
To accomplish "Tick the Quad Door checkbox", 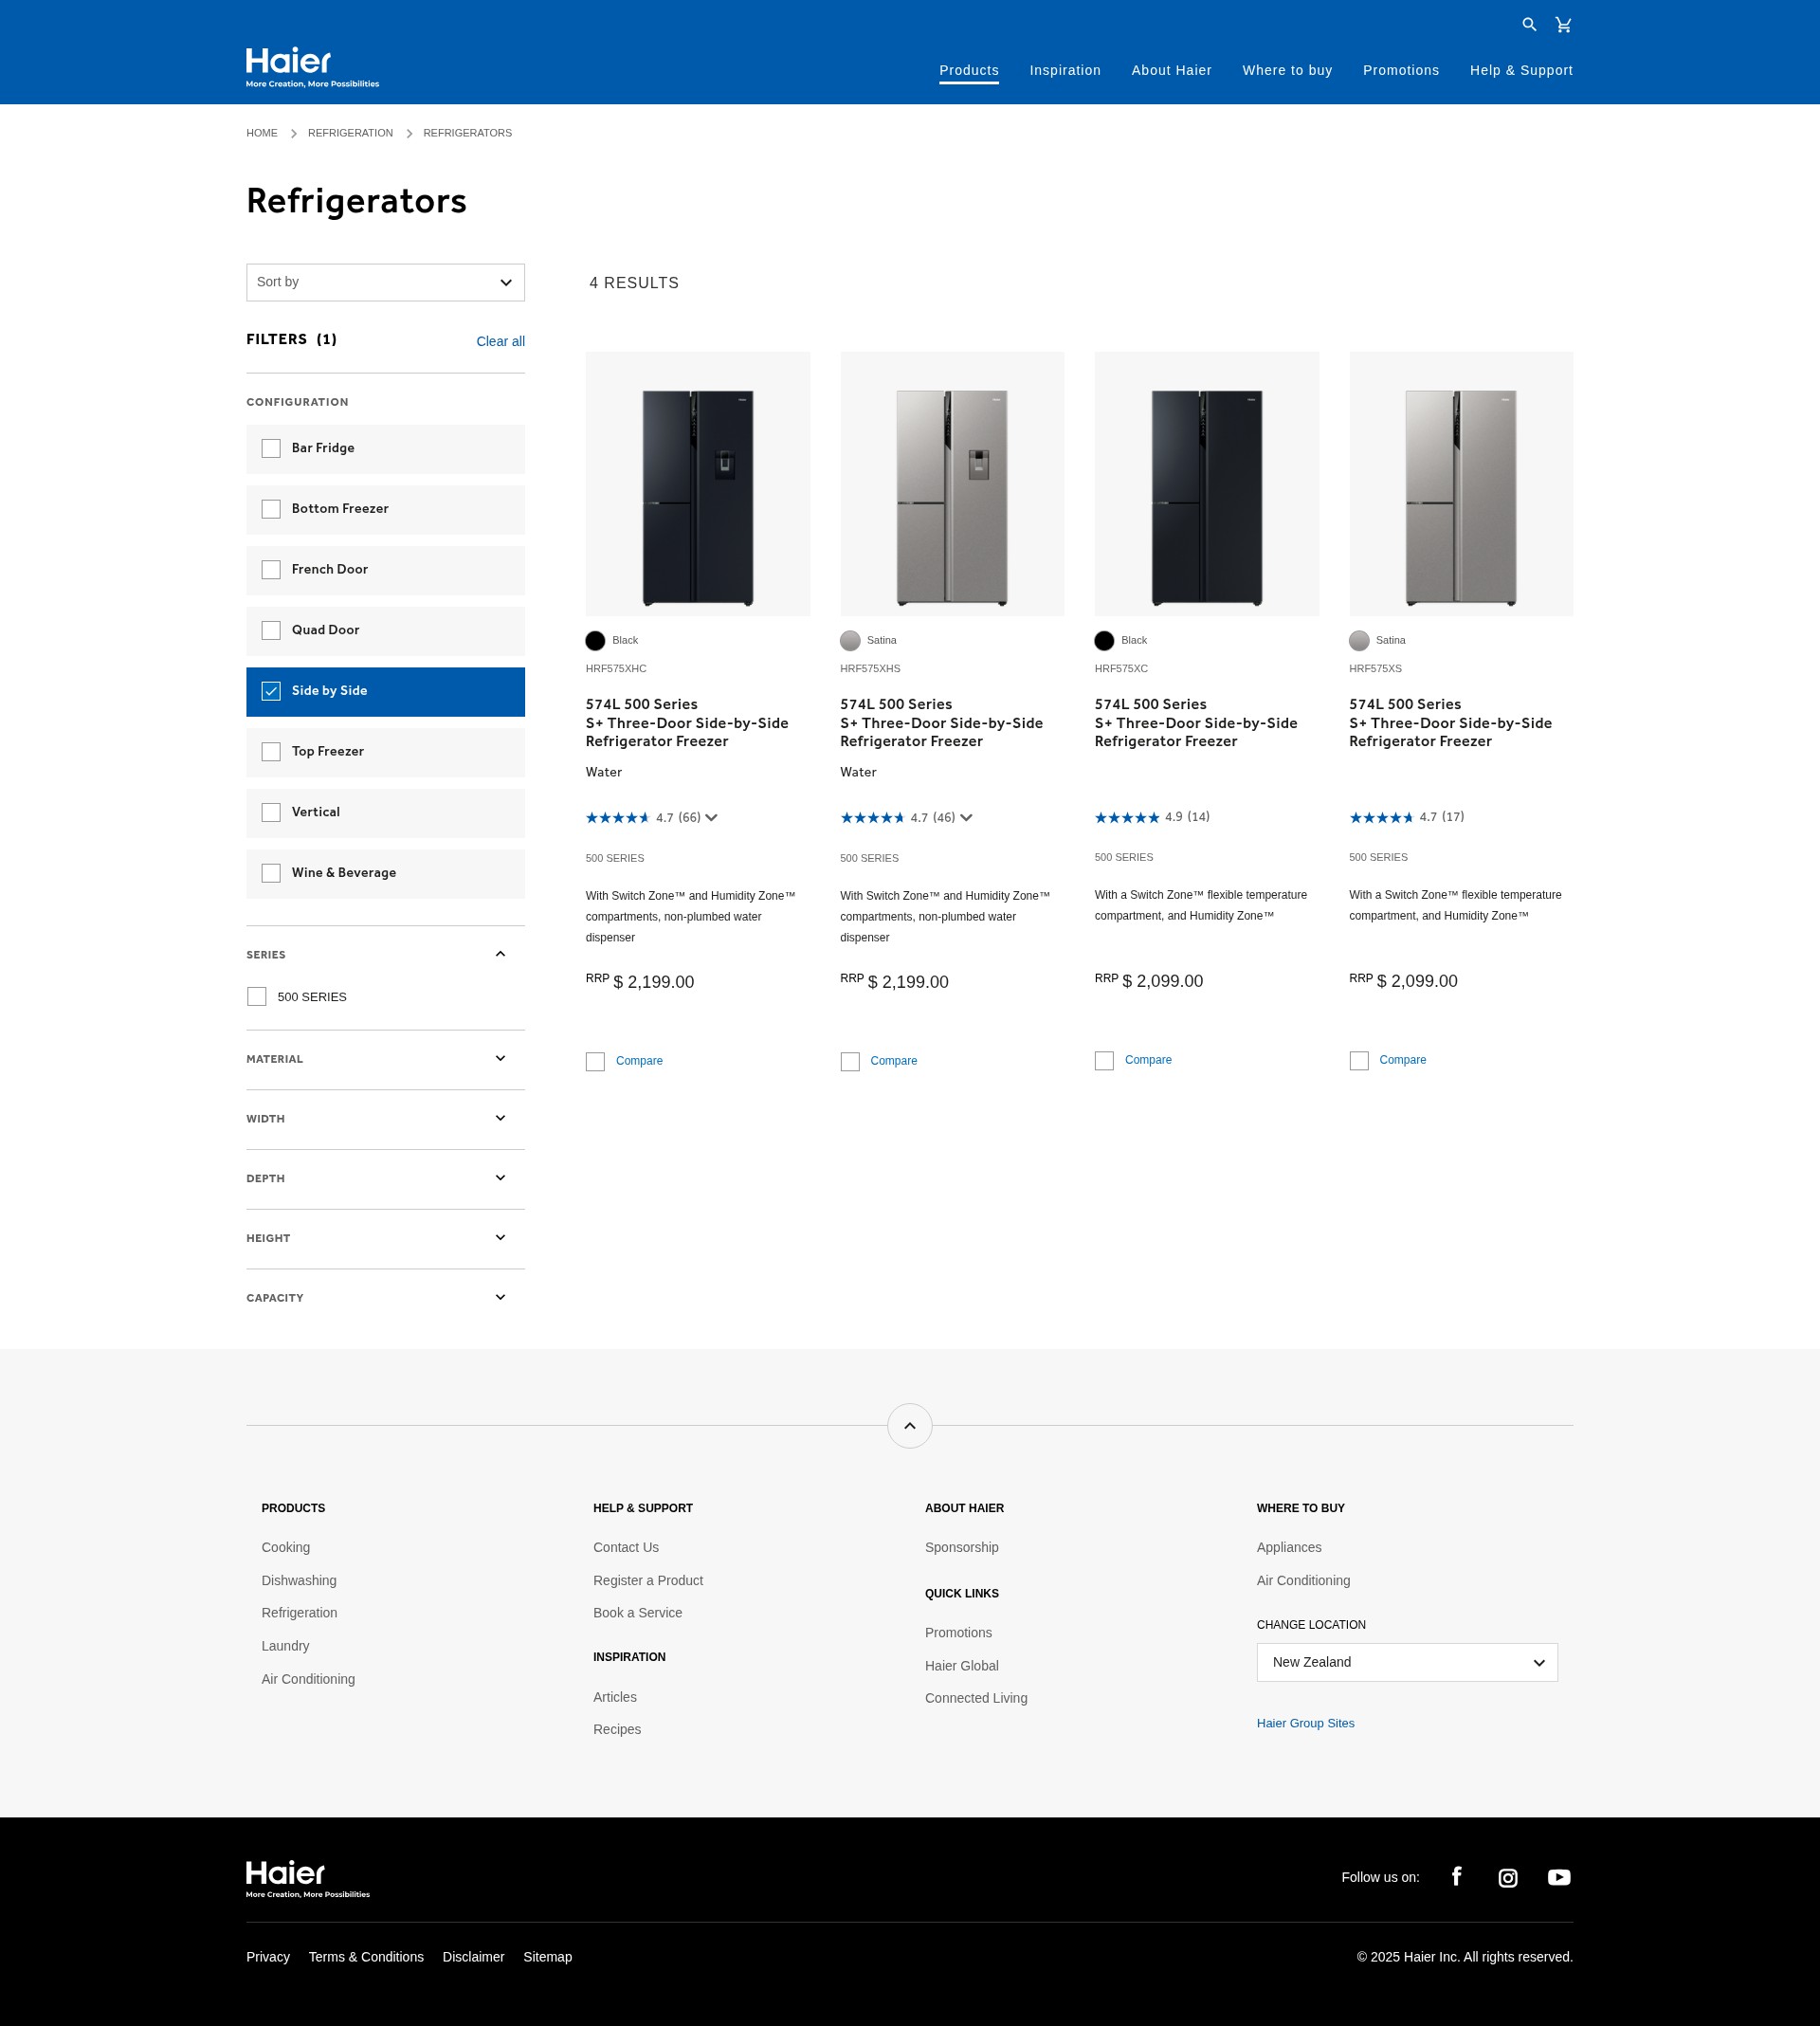I will 271,630.
